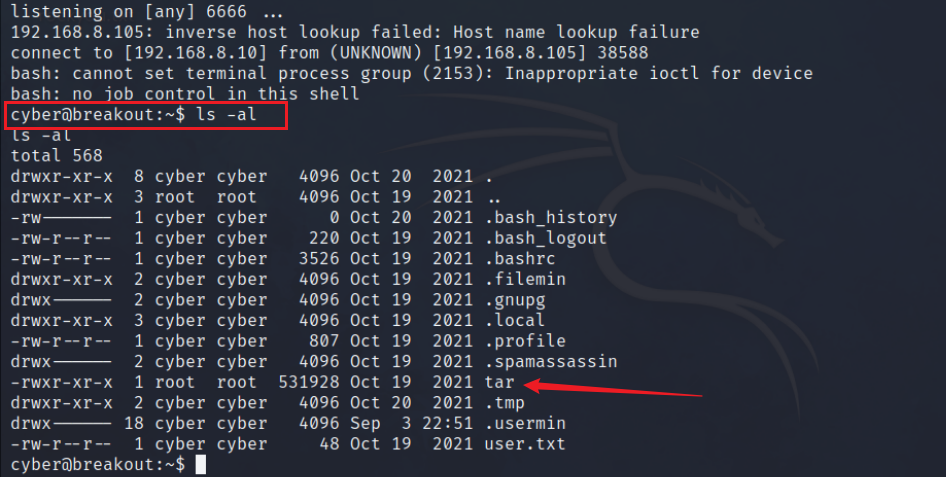Screen dimensions: 946x477
Task: Click the highlighted "ls -al" command prompt
Action: pos(146,115)
